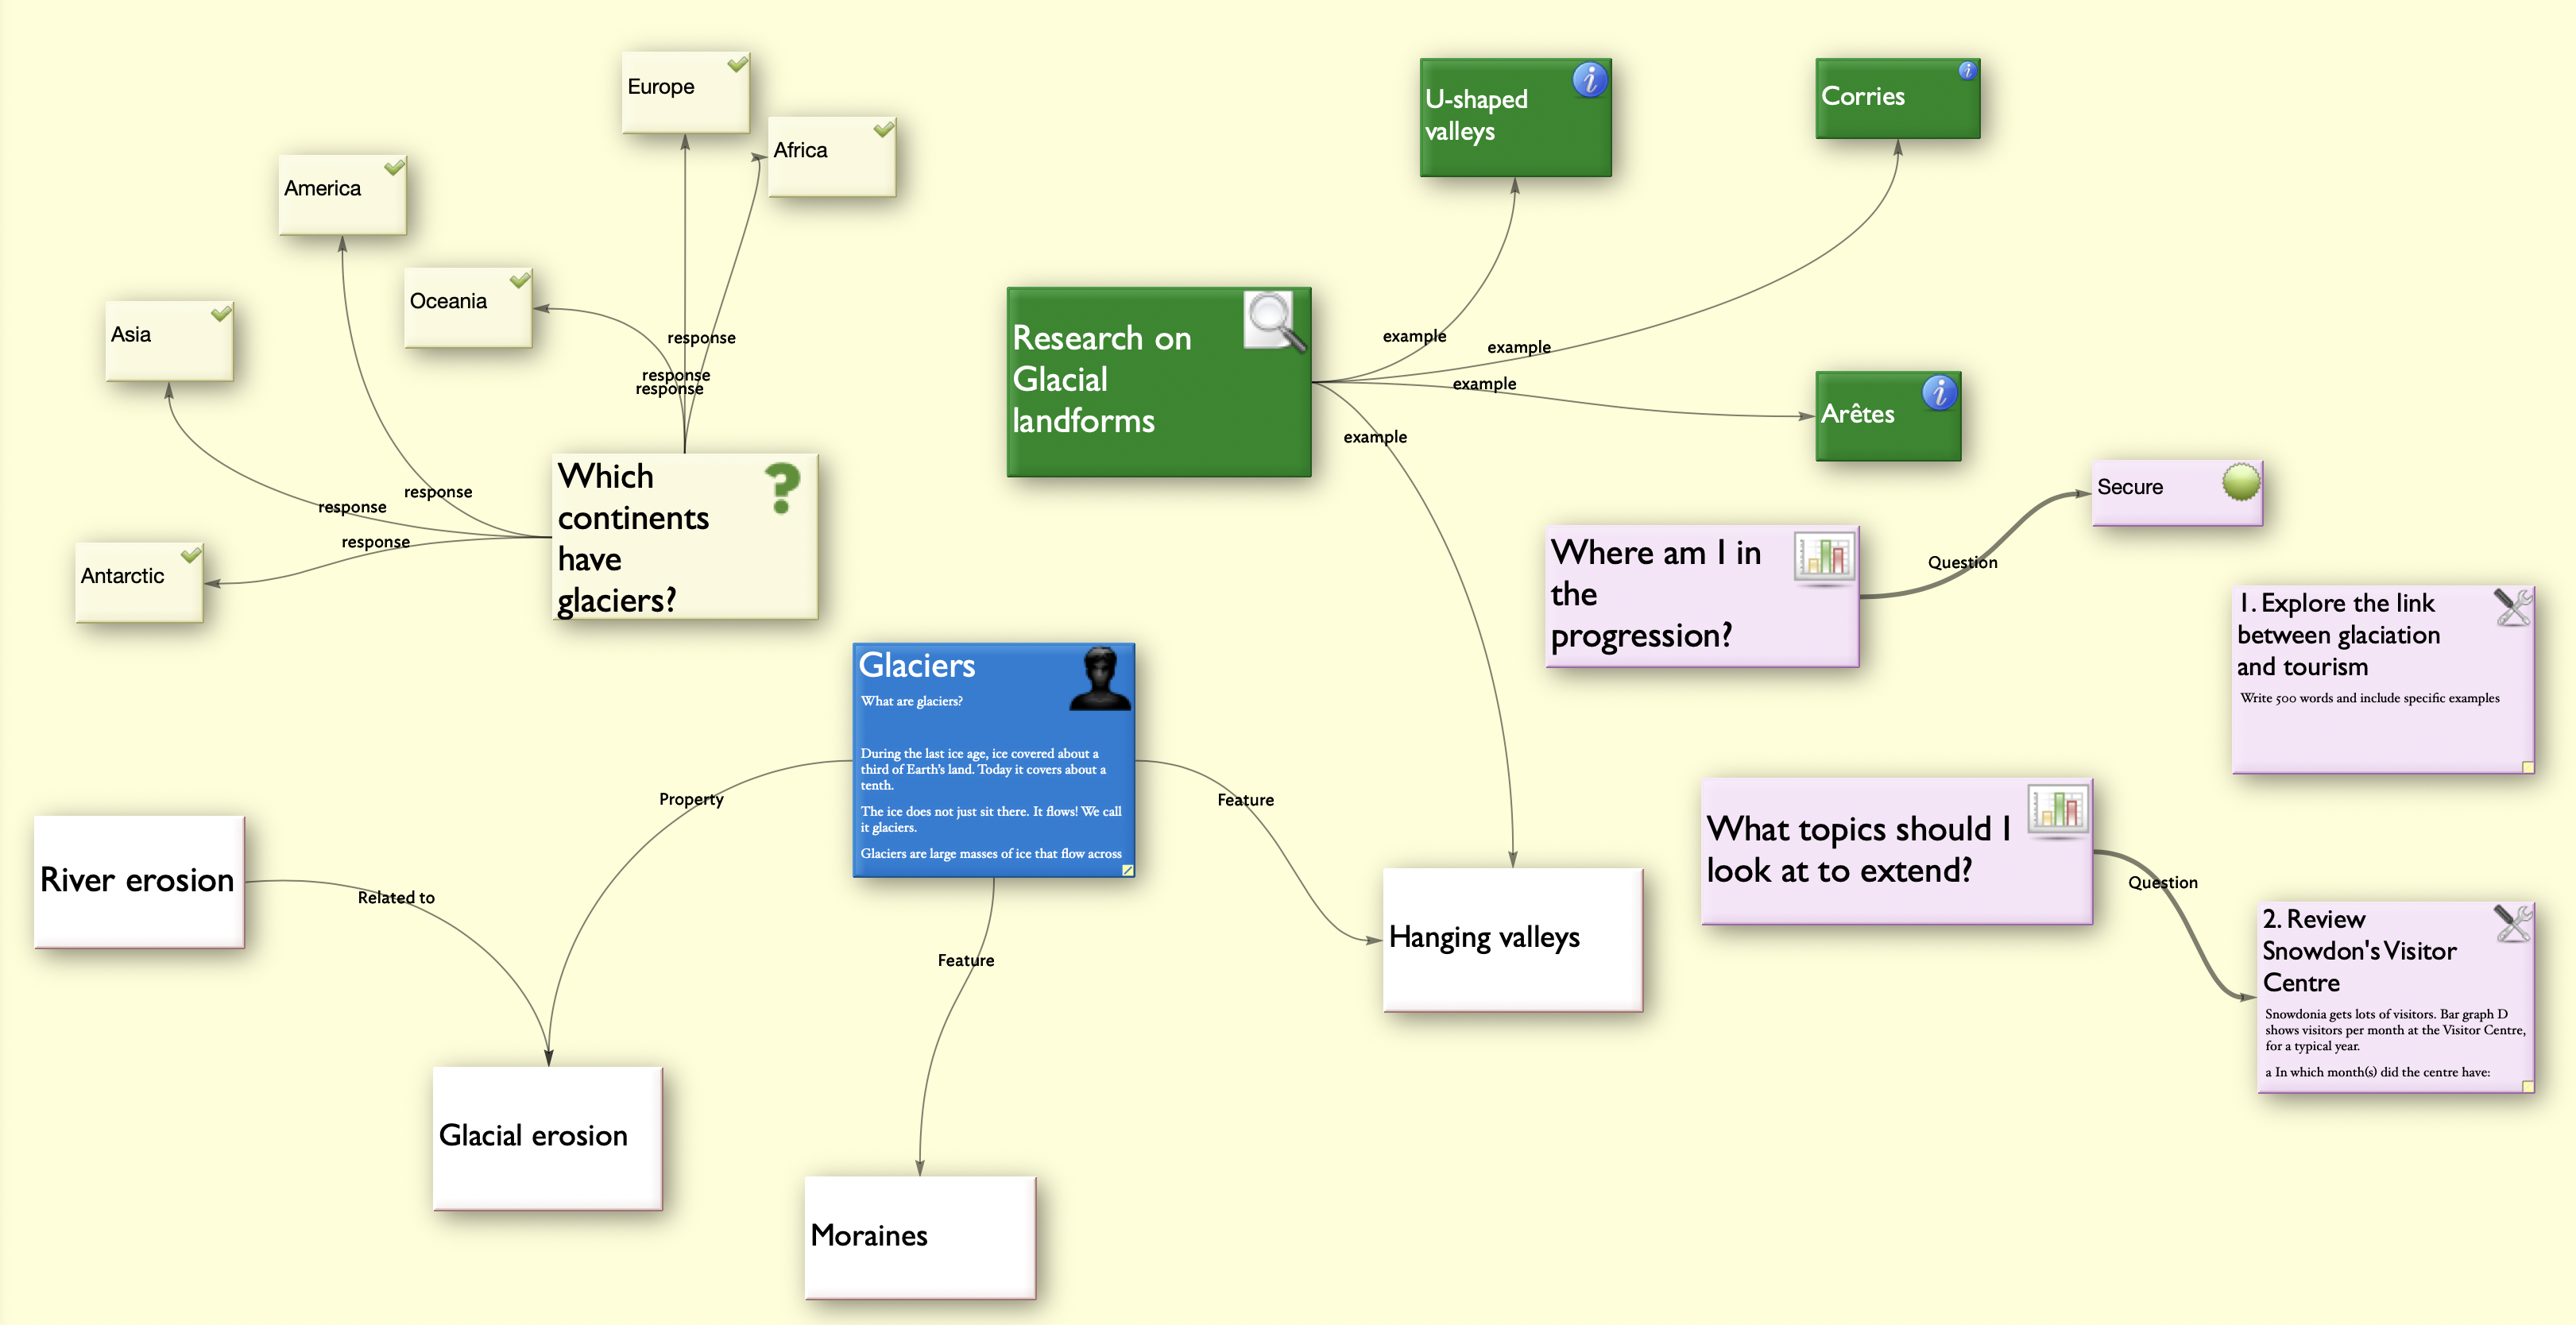Image resolution: width=2576 pixels, height=1325 pixels.
Task: Toggle checkmark on Antarctic node
Action: [x=191, y=555]
